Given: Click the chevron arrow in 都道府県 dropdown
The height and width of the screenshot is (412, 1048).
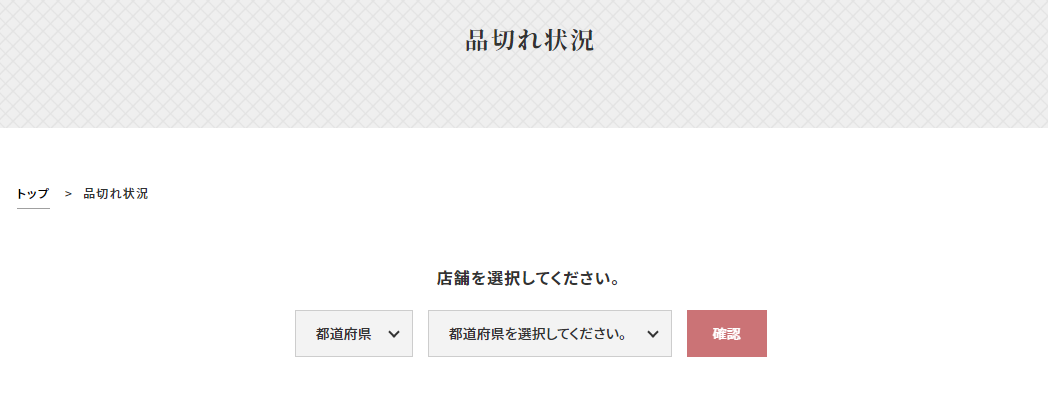Looking at the screenshot, I should coord(394,334).
